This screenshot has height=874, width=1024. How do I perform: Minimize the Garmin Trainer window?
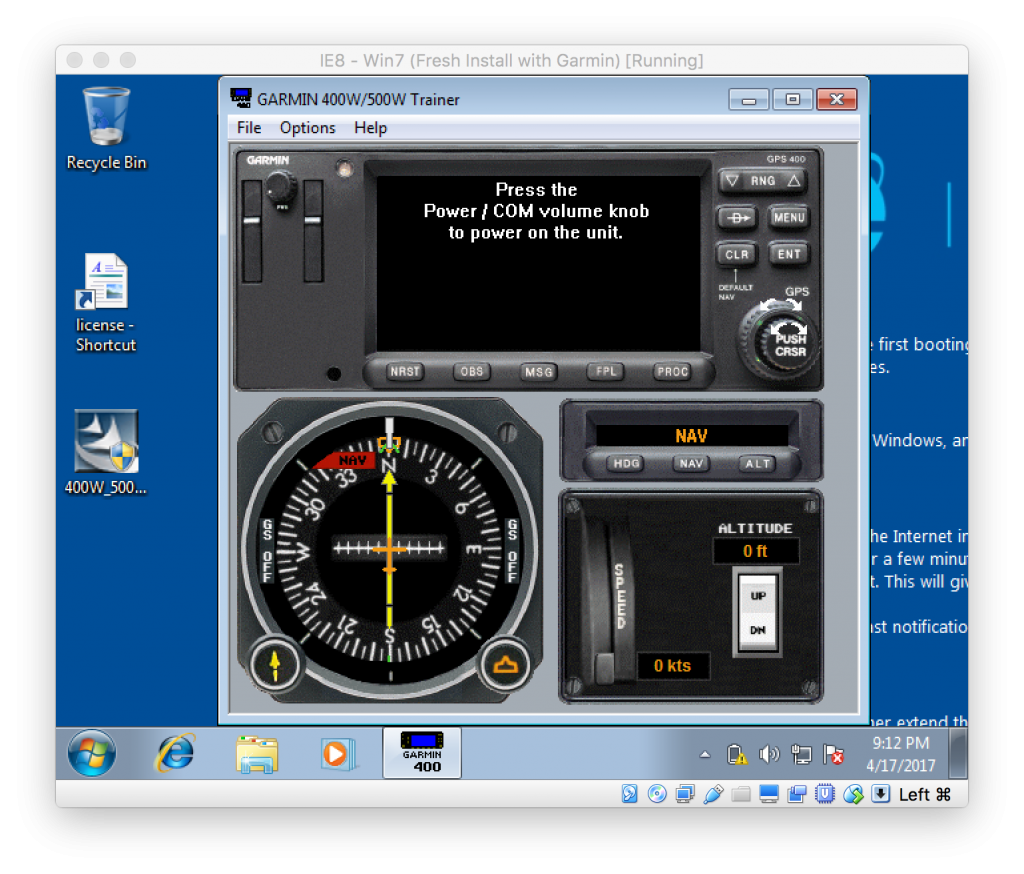click(748, 100)
